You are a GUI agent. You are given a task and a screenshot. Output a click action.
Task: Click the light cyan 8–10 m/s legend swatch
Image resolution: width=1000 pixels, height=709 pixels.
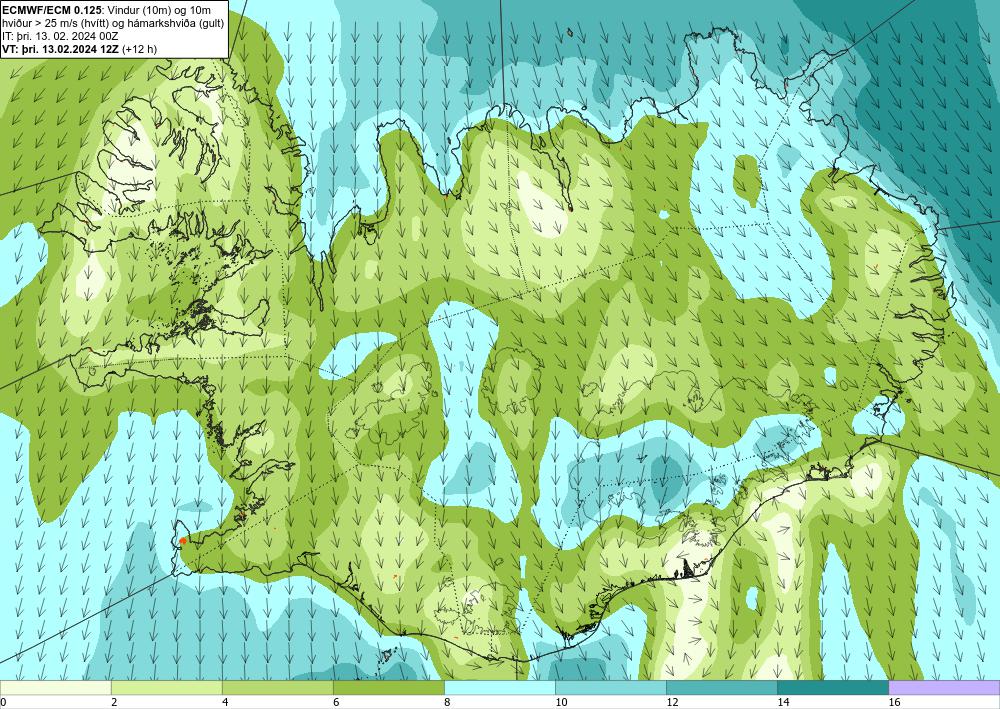click(499, 687)
